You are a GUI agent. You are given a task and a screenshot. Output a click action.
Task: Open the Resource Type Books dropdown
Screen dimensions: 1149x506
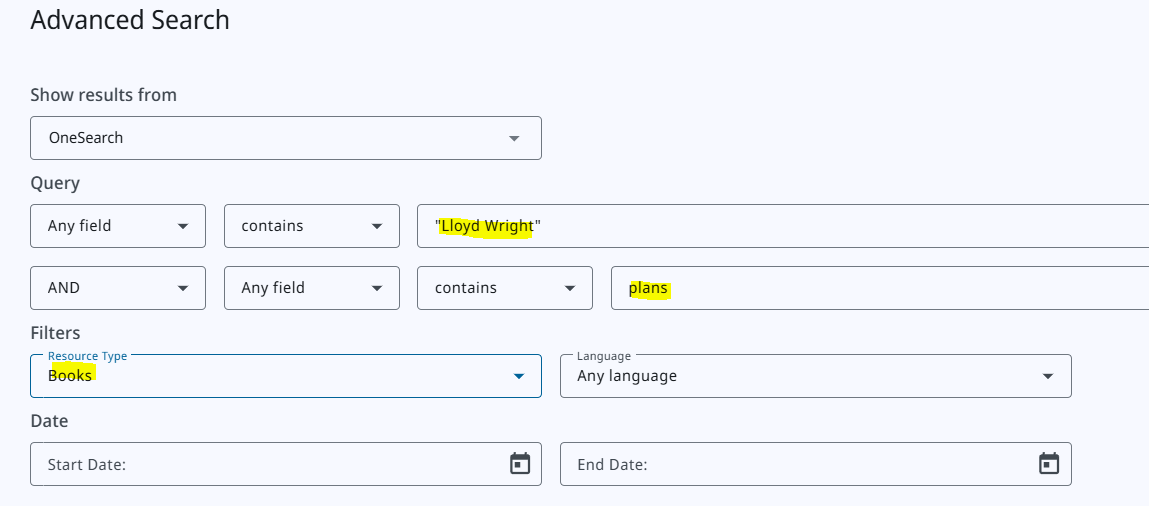click(x=286, y=376)
